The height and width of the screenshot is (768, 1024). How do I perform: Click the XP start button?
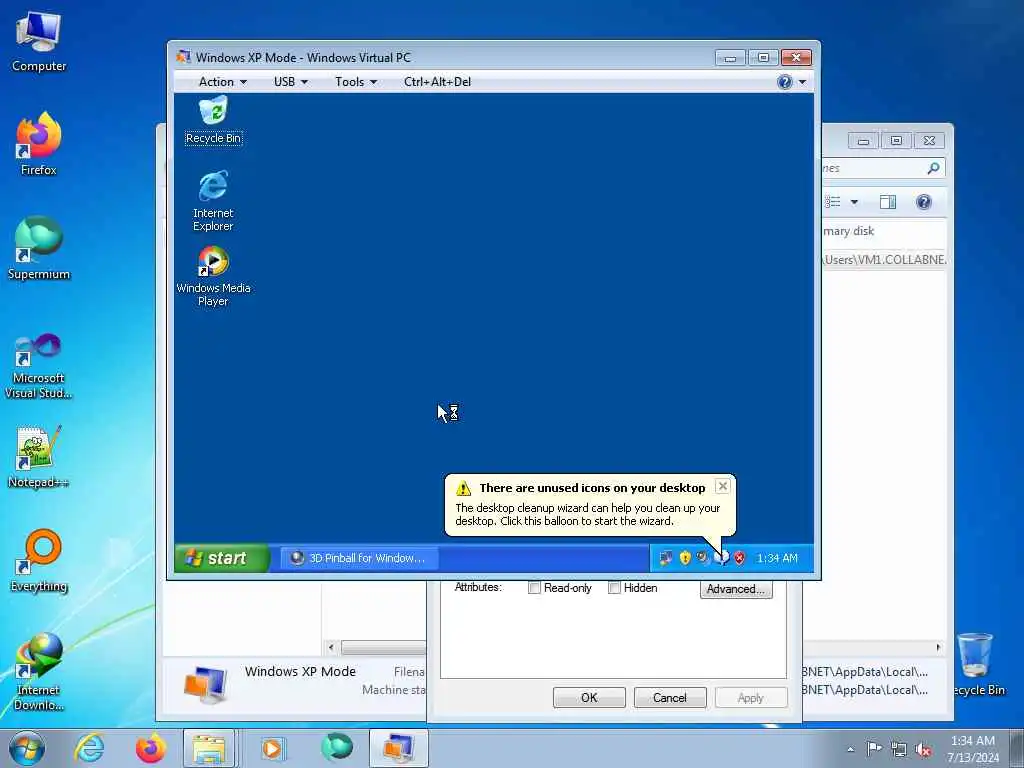[x=222, y=558]
